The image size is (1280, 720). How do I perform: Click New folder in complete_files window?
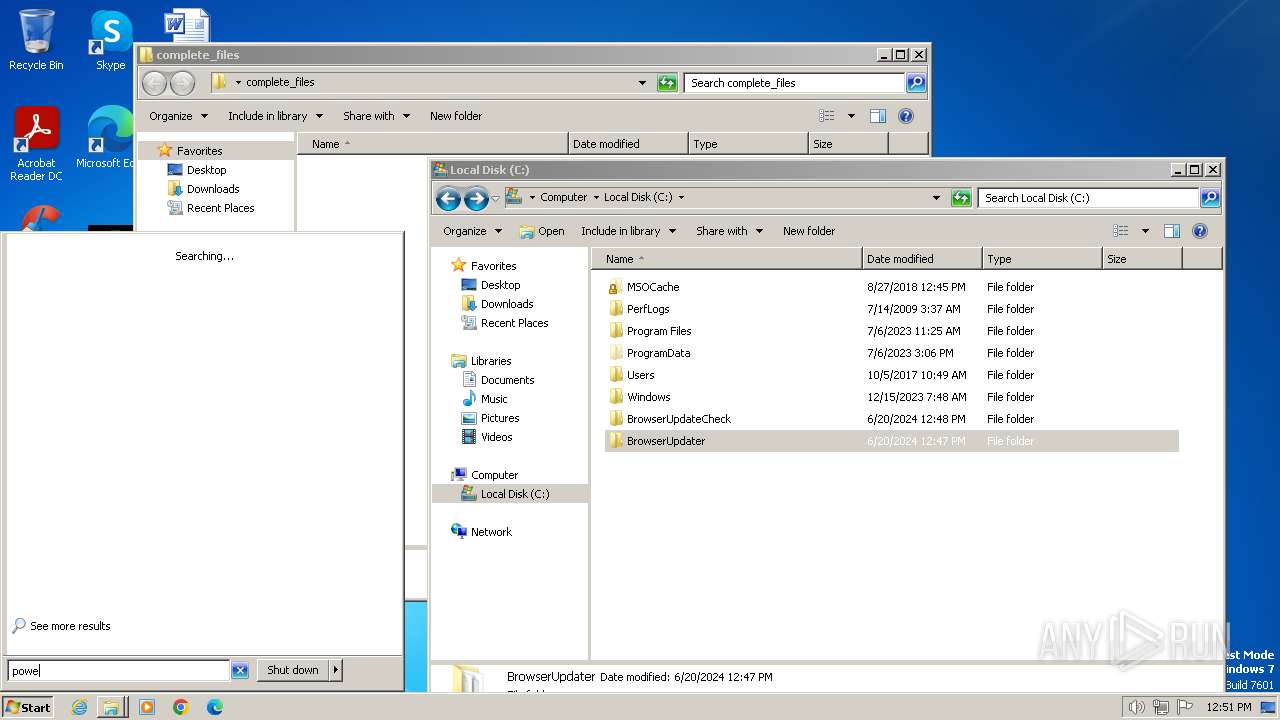456,116
